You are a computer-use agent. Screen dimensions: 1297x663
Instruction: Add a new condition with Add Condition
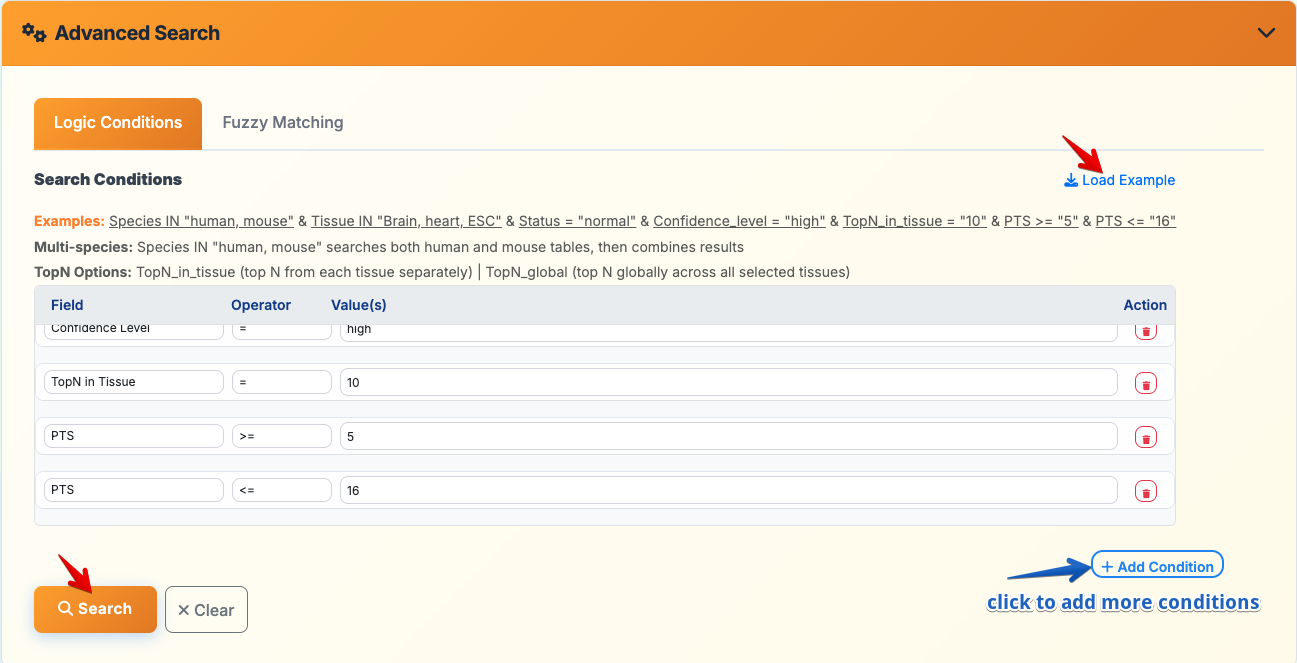[1157, 566]
